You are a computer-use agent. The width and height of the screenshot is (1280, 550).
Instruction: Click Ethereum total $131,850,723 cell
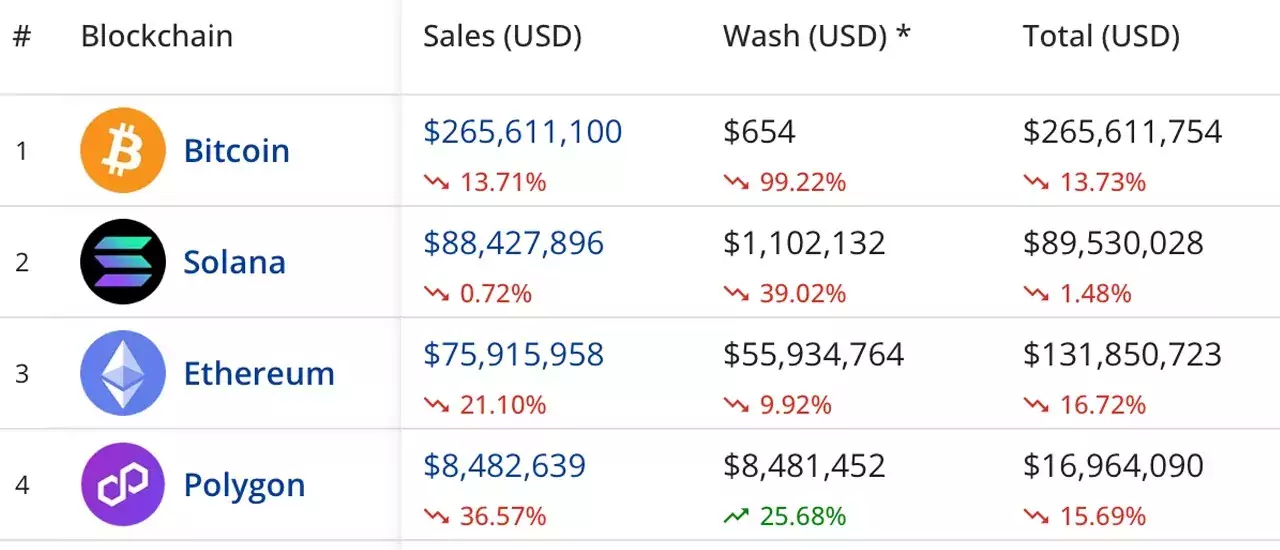[x=1122, y=354]
